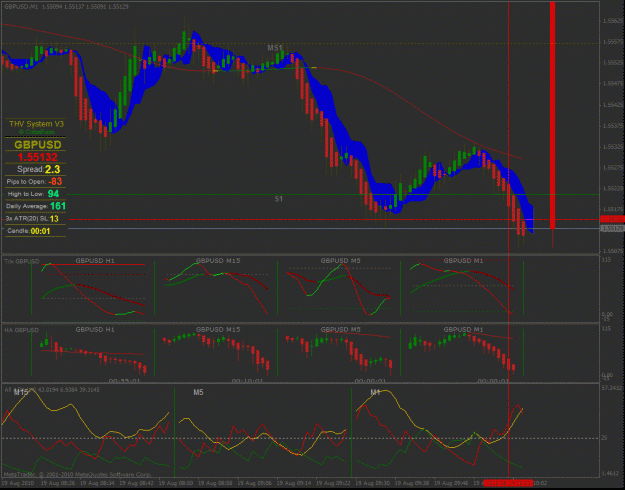625x490 pixels.
Task: Click the 19 Aug 08:50 time label
Action: (176, 483)
